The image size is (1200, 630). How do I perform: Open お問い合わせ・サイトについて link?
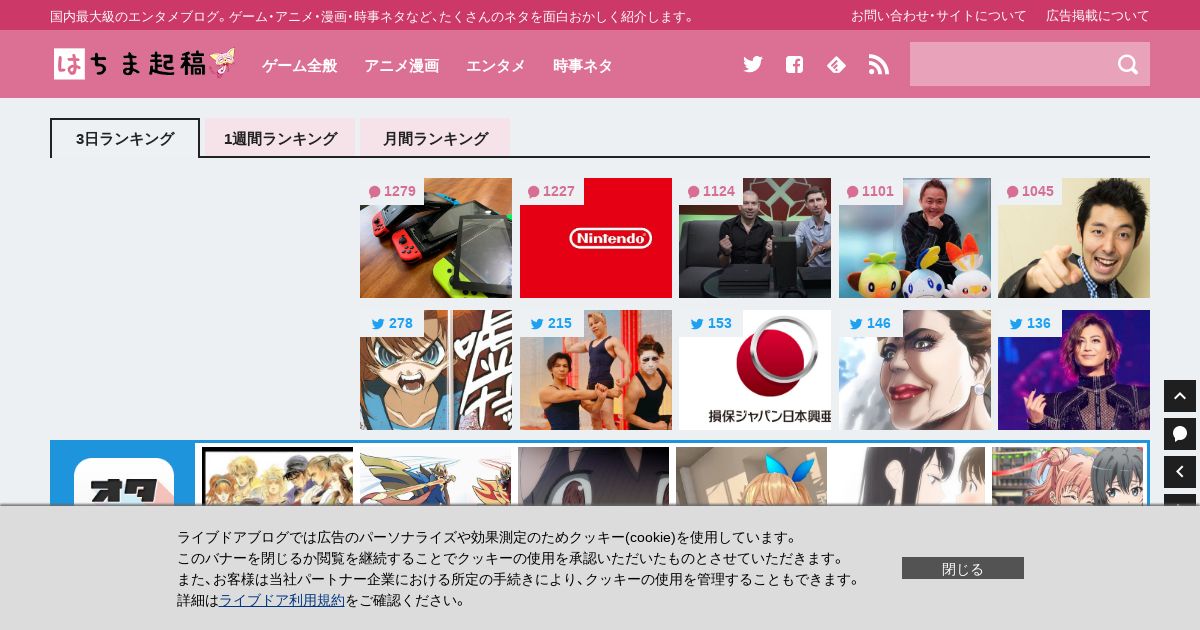938,15
